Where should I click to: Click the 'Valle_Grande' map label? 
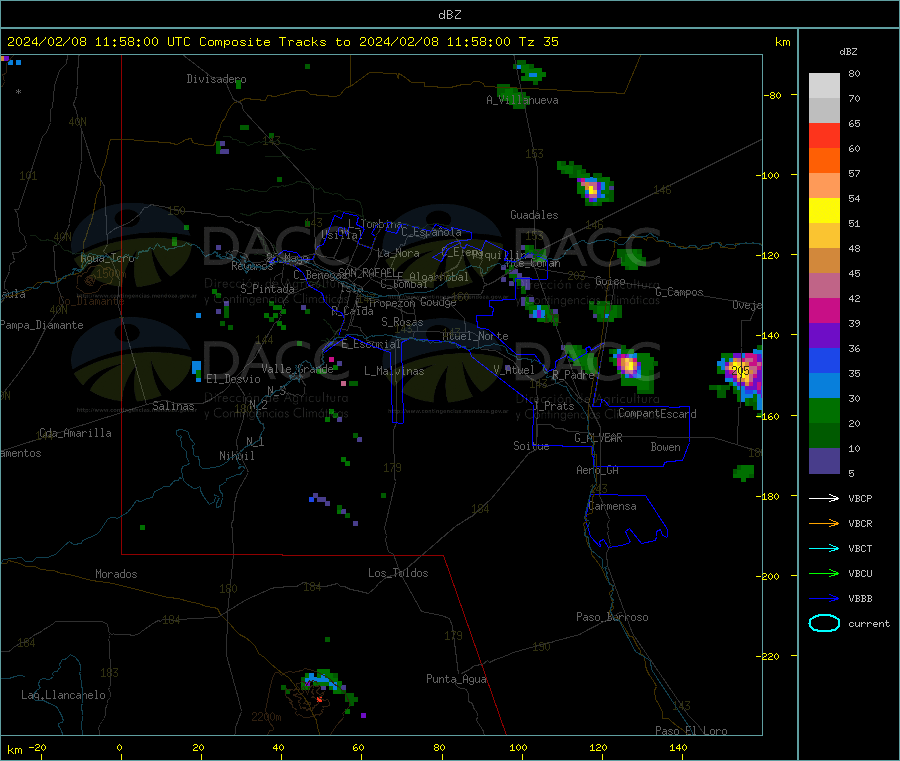297,369
